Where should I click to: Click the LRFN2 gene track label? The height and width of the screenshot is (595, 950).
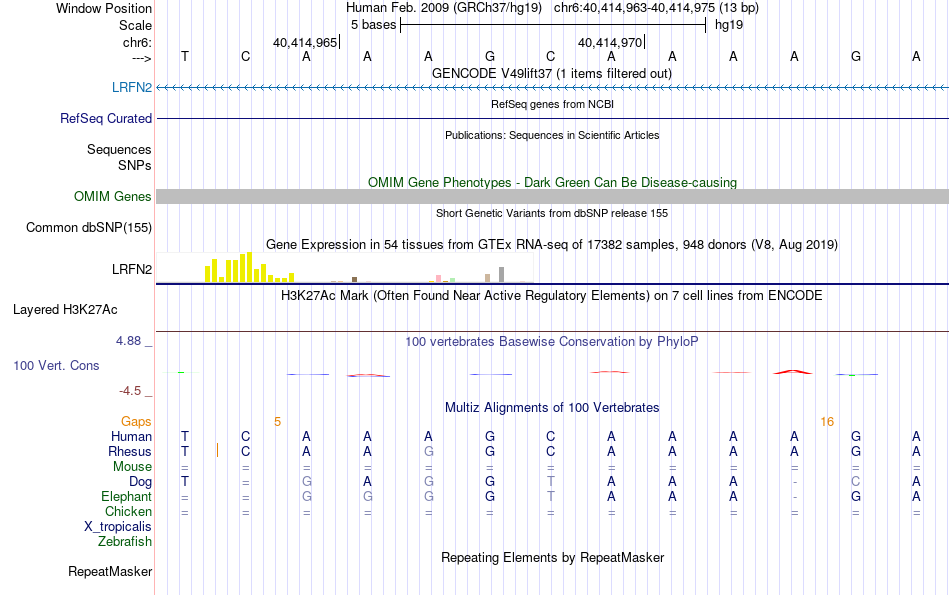pos(131,87)
